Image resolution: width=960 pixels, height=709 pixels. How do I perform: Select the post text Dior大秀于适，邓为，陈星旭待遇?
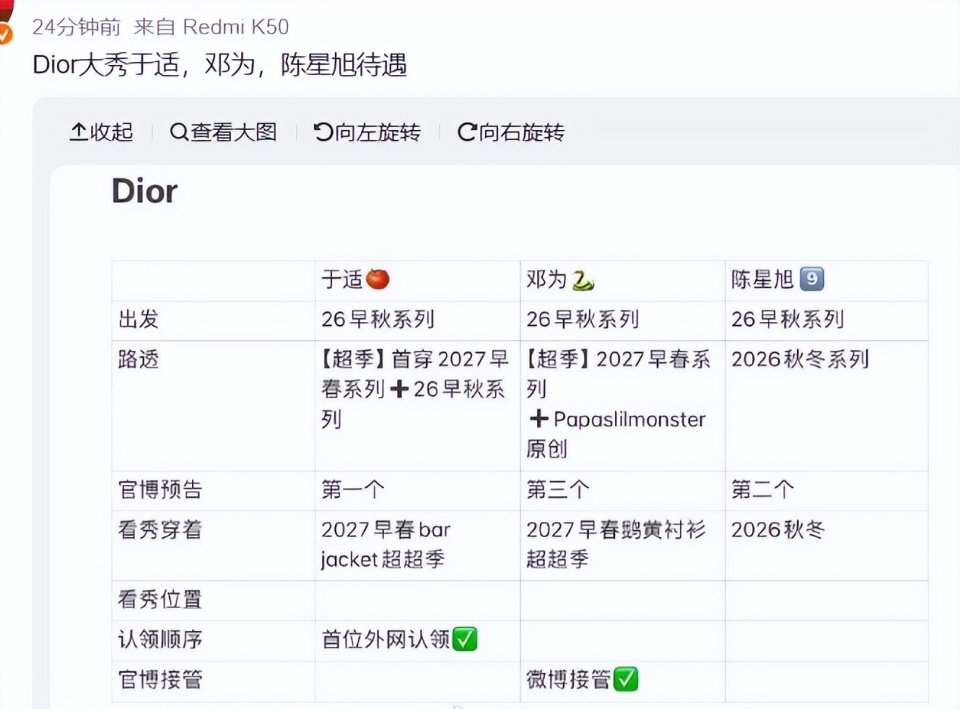(x=220, y=65)
